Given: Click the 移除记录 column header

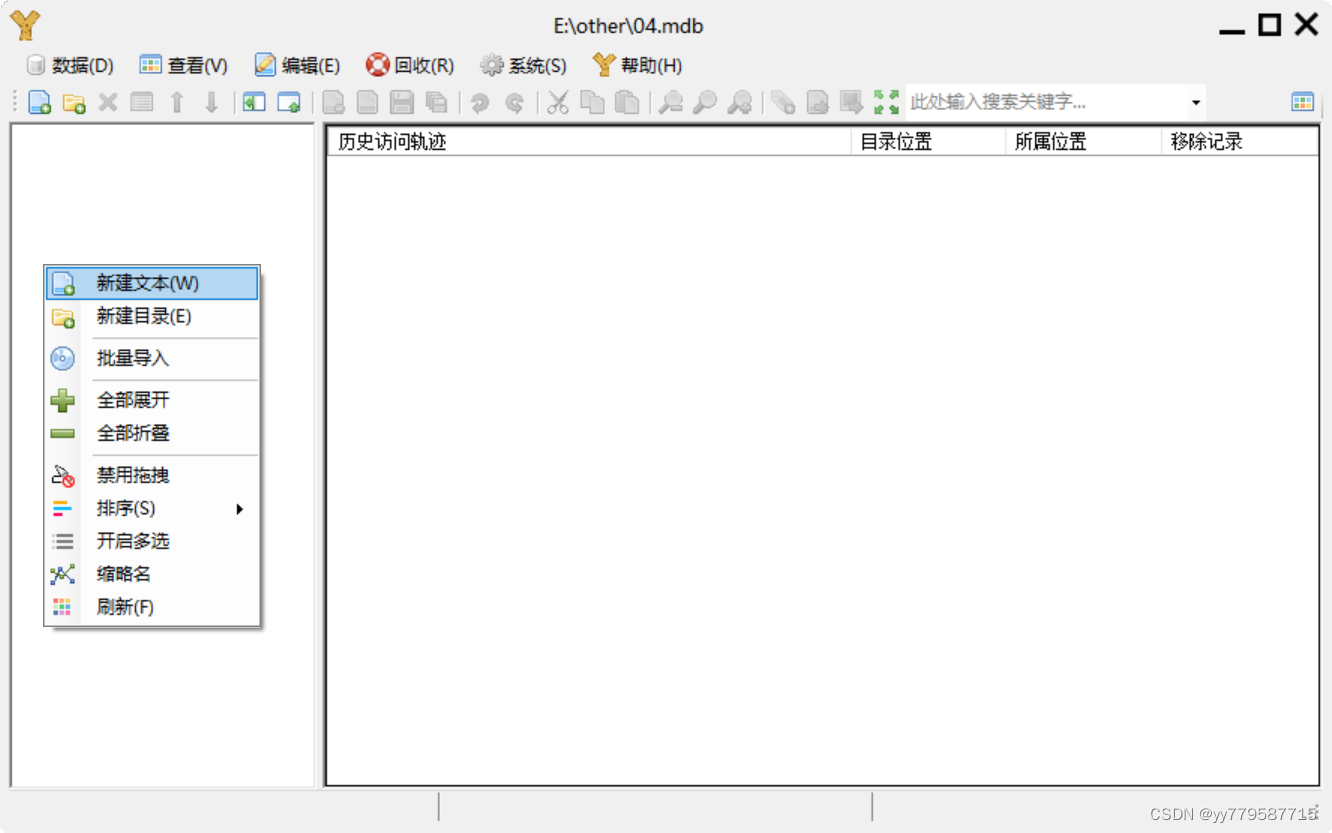Looking at the screenshot, I should point(1240,142).
